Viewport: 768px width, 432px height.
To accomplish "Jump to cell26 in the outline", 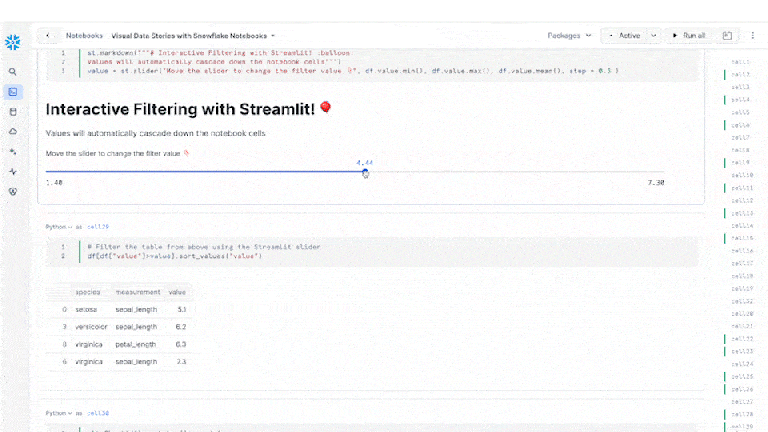I will [742, 389].
